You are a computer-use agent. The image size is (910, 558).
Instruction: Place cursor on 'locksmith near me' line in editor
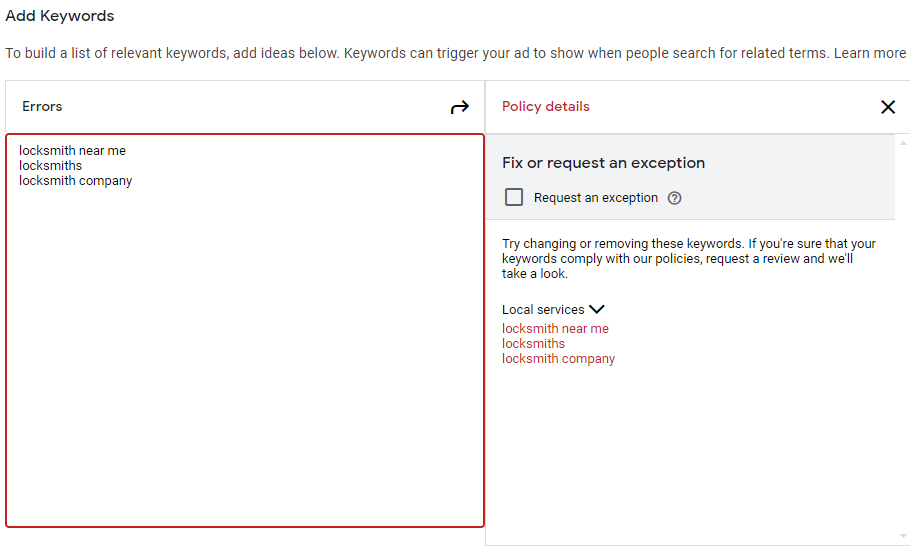[x=72, y=150]
